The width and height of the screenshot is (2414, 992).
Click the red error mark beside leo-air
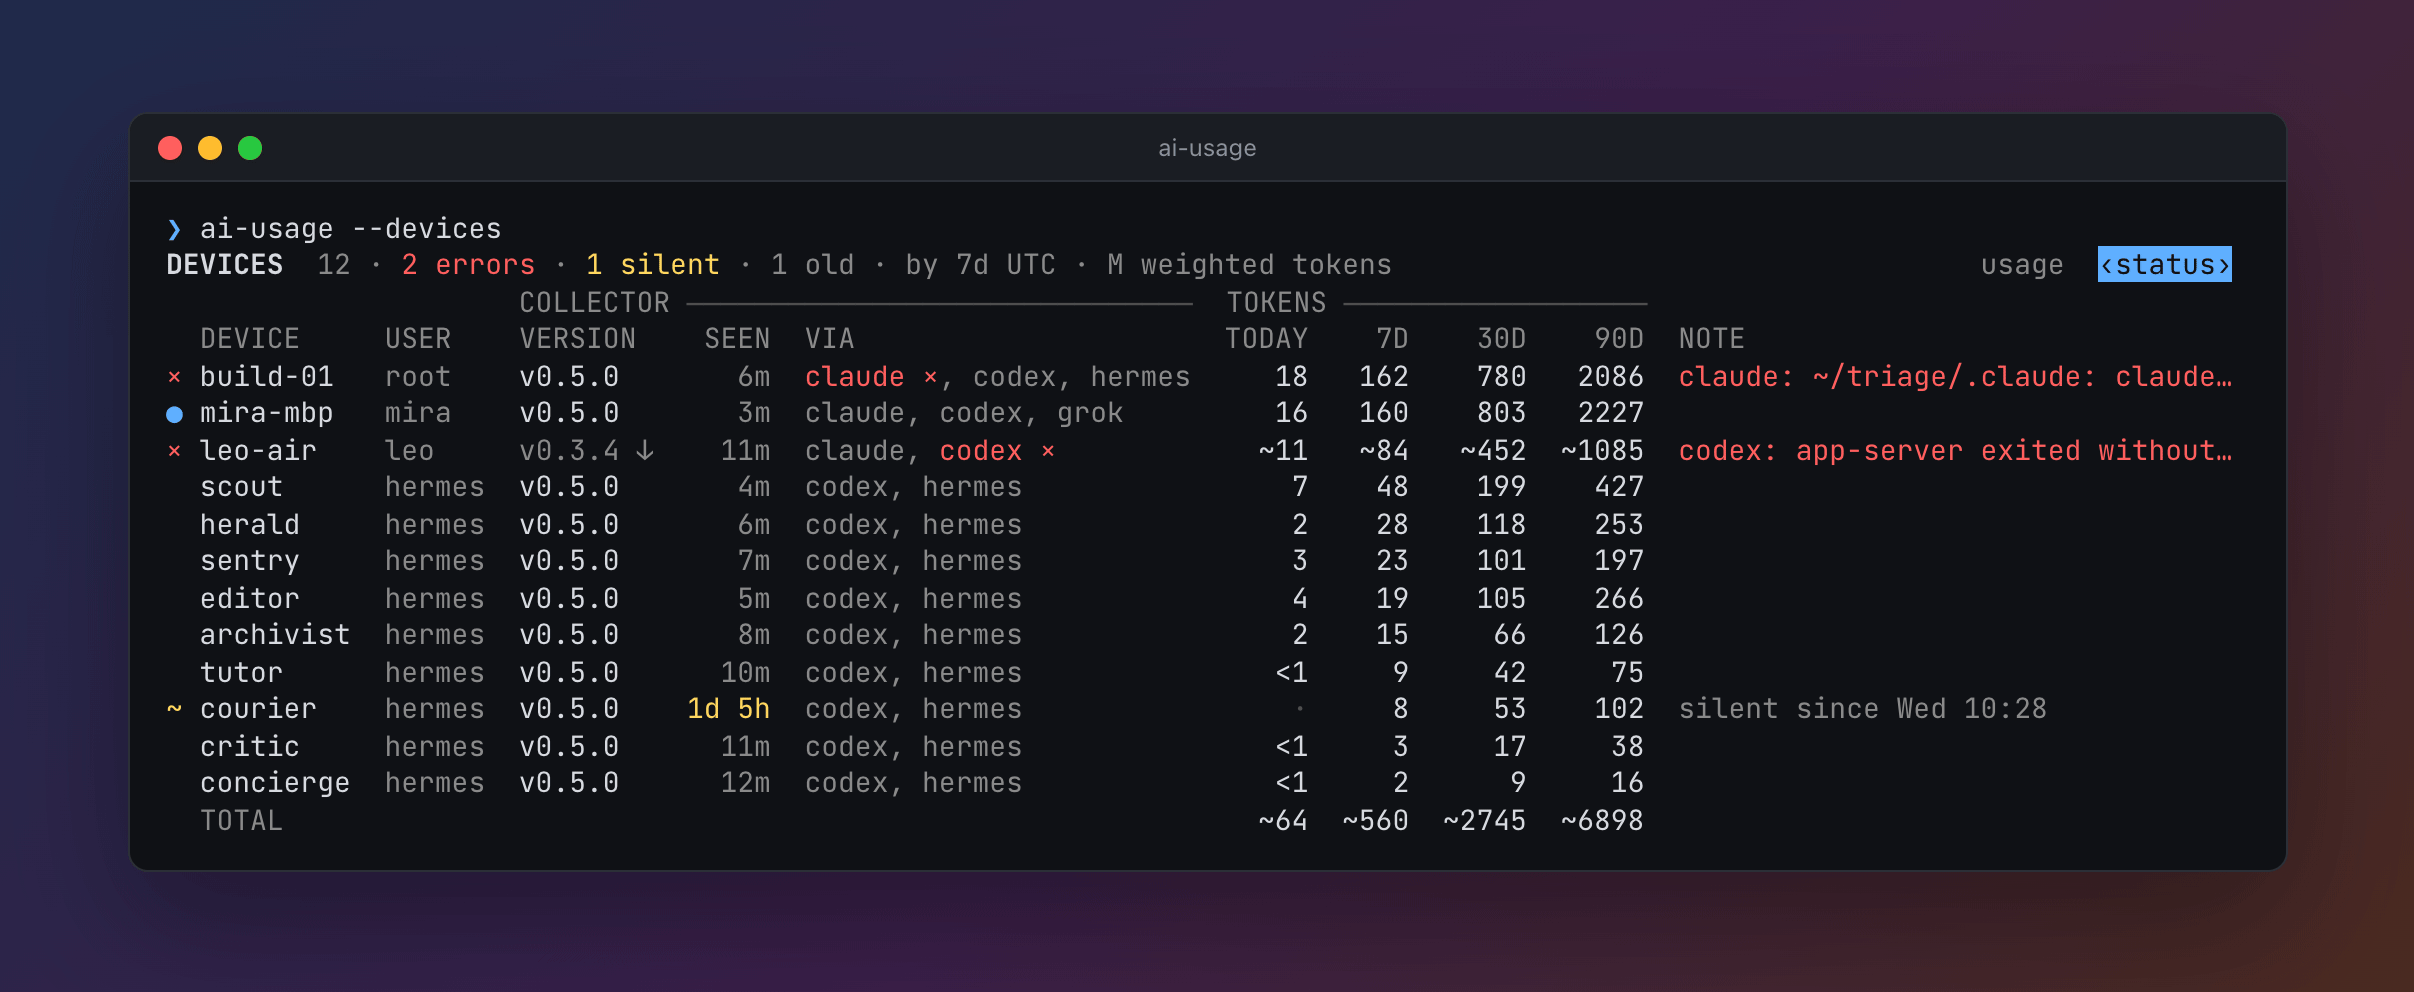pyautogui.click(x=174, y=451)
